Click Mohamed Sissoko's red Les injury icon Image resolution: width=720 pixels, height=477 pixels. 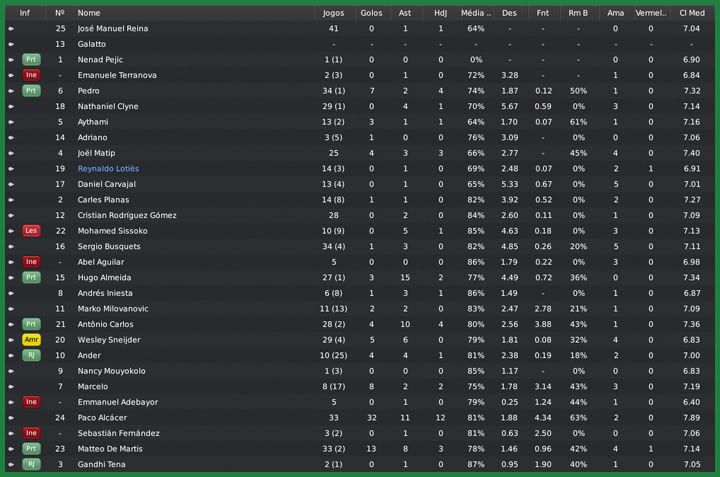tap(31, 231)
